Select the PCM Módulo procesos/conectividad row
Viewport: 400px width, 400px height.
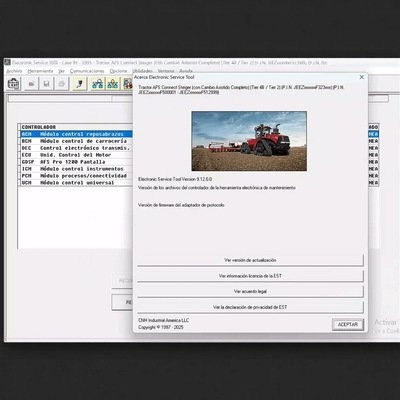76,176
